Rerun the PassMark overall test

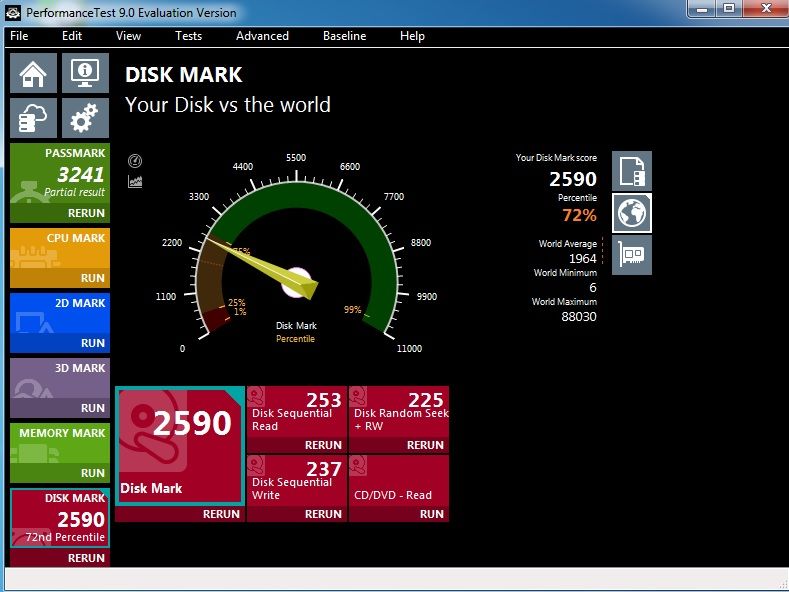click(86, 214)
